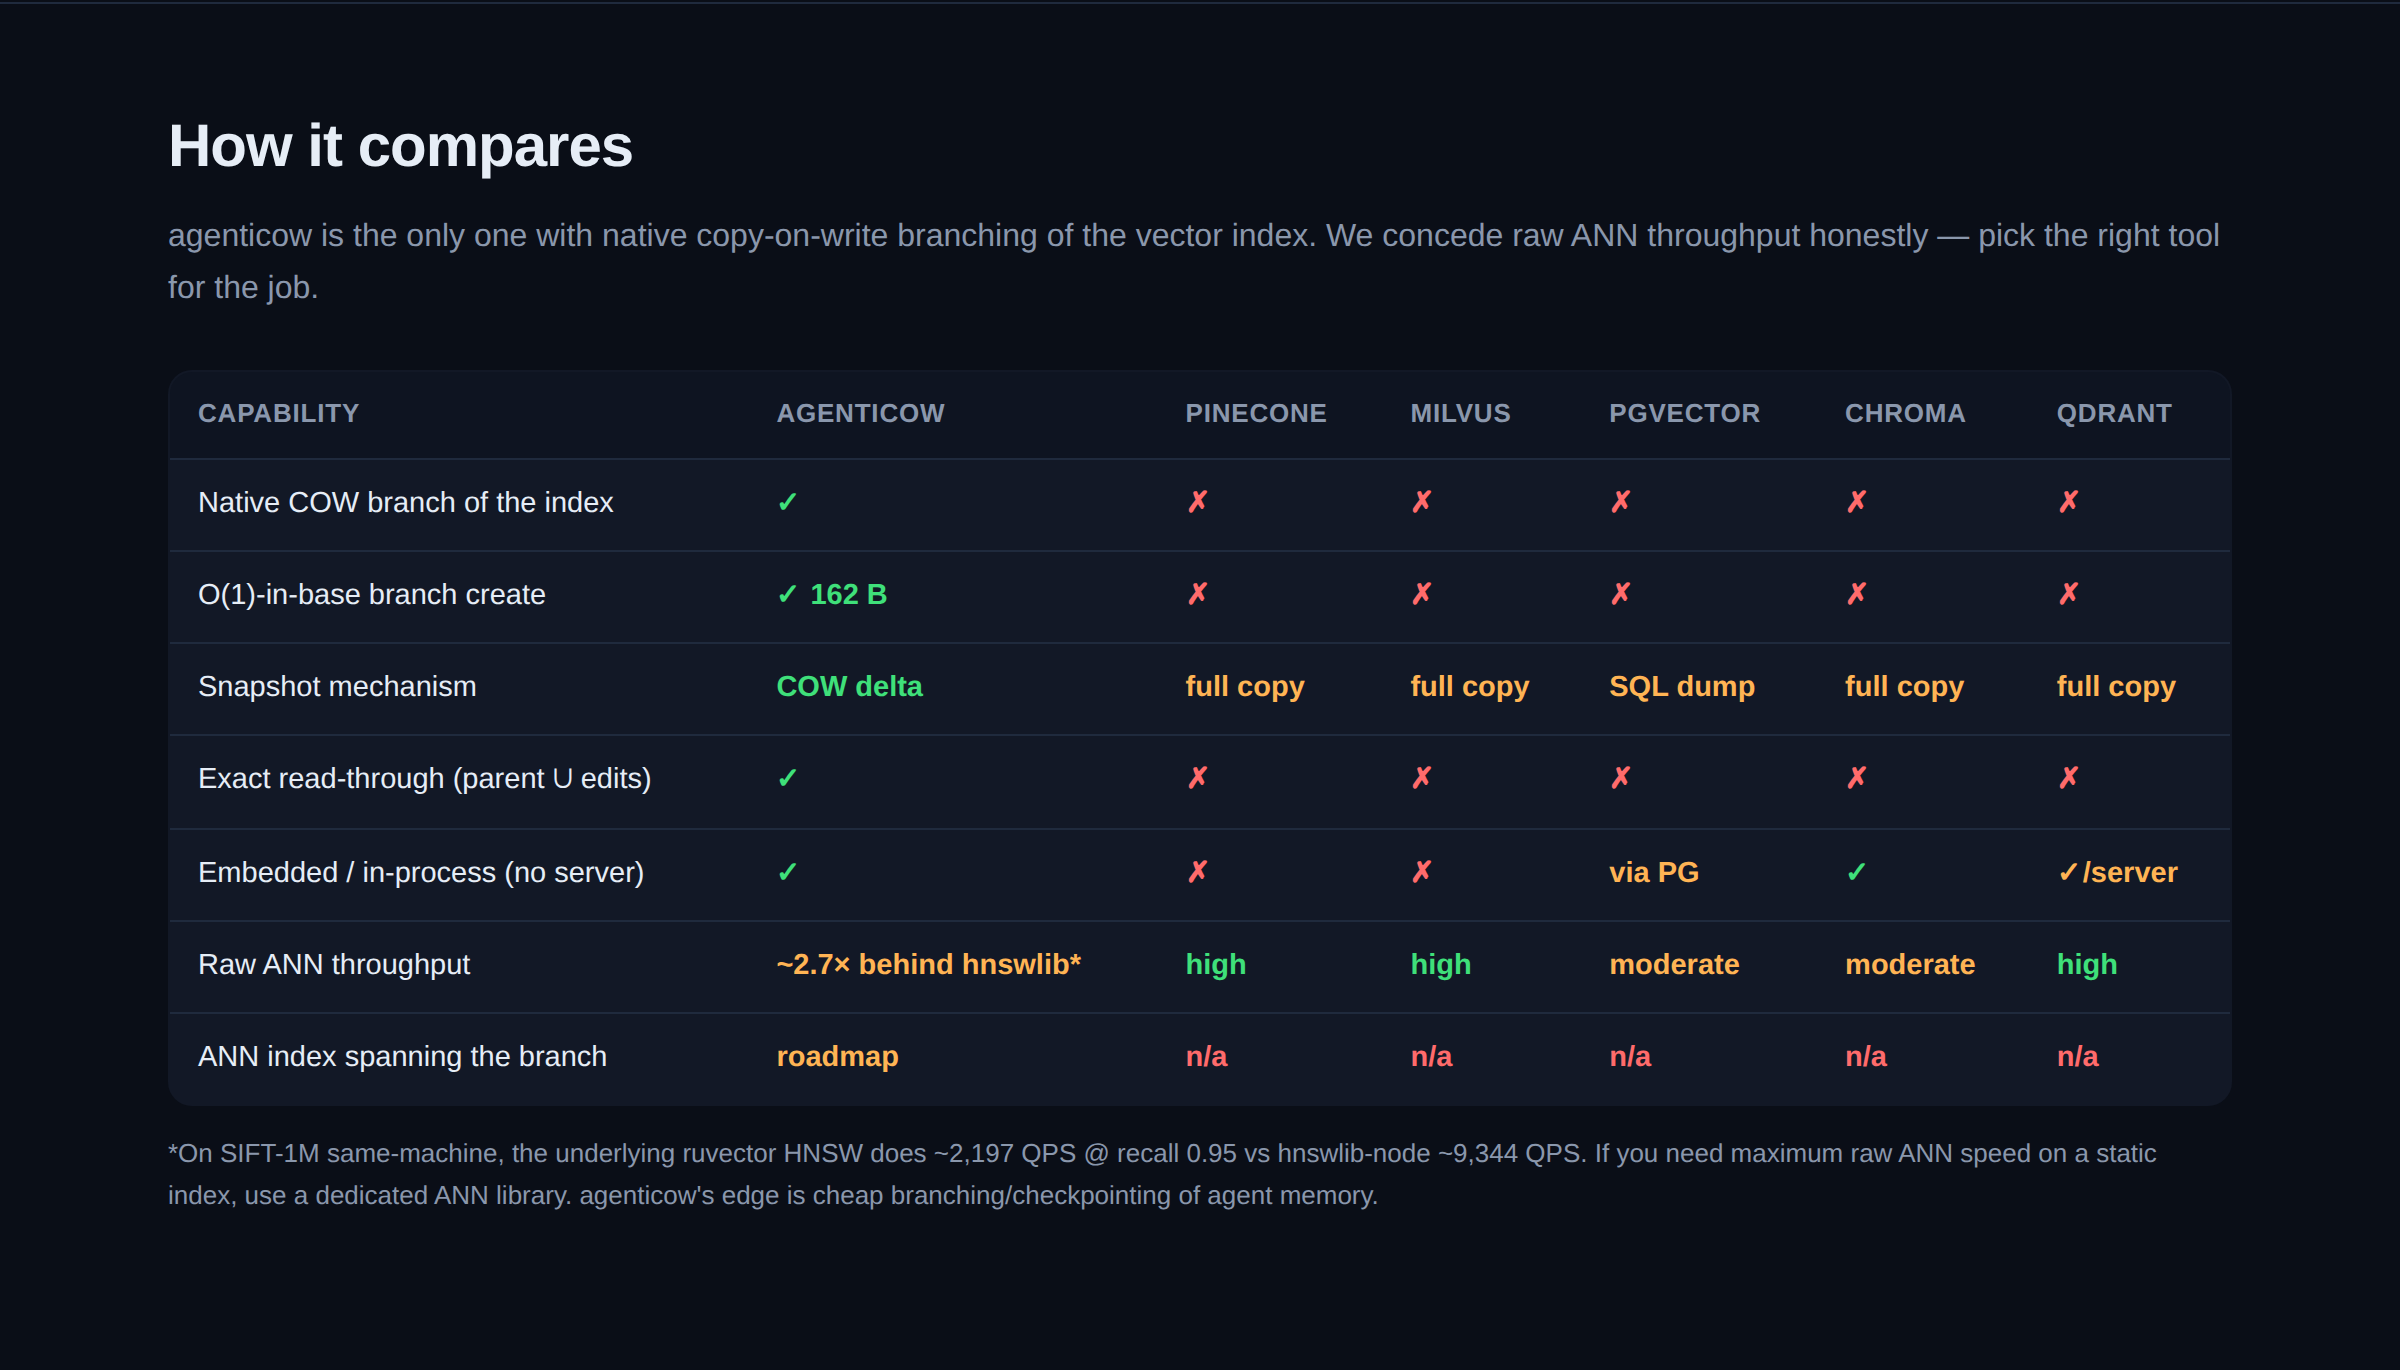Click the Milvus cross for O(1)-in-base branch create
2400x1370 pixels.
1421,594
